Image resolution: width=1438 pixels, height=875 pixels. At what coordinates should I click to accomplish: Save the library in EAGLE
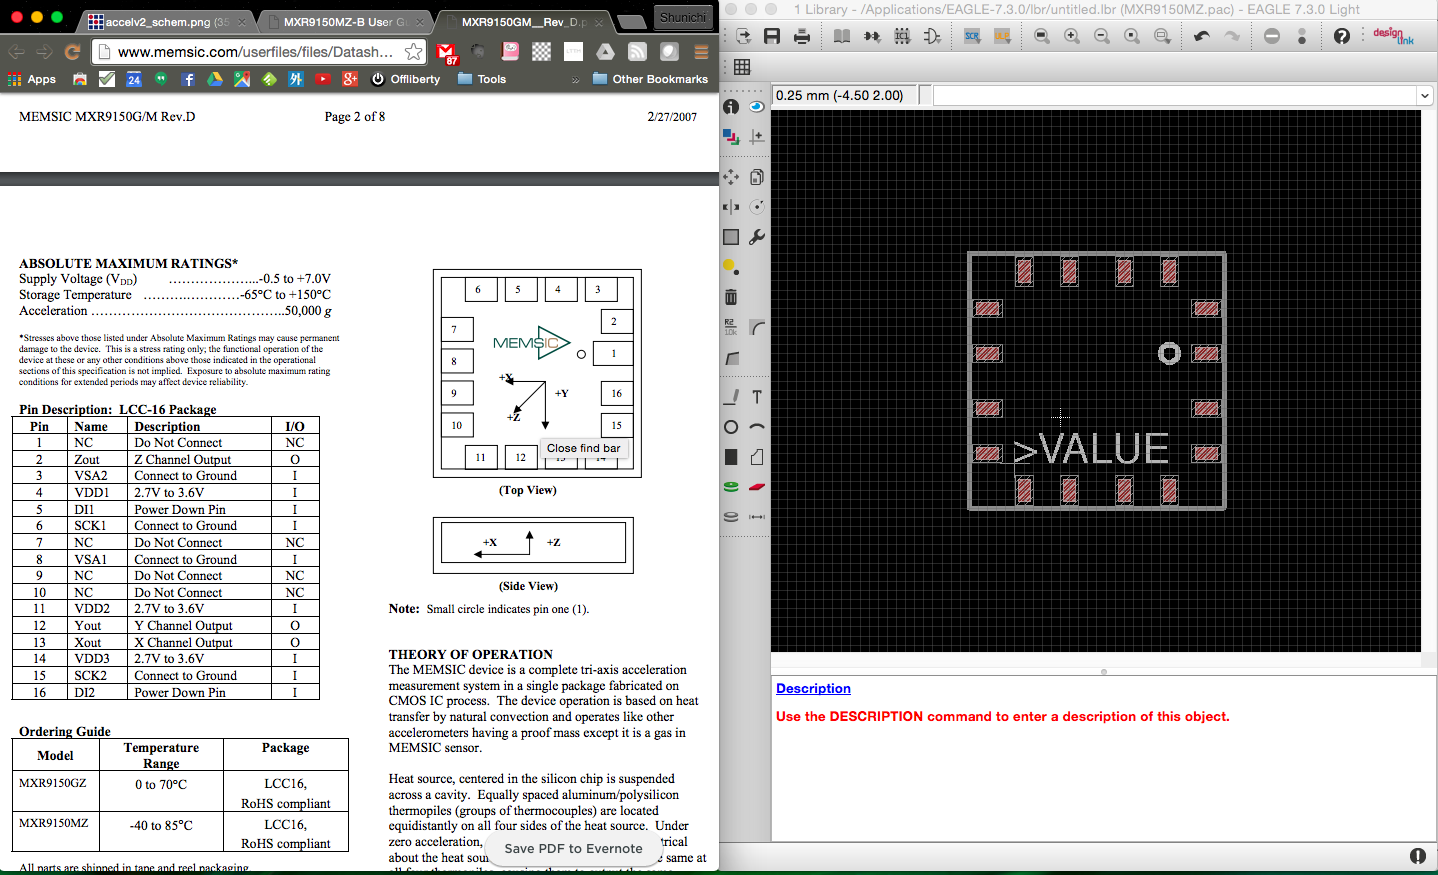tap(772, 36)
